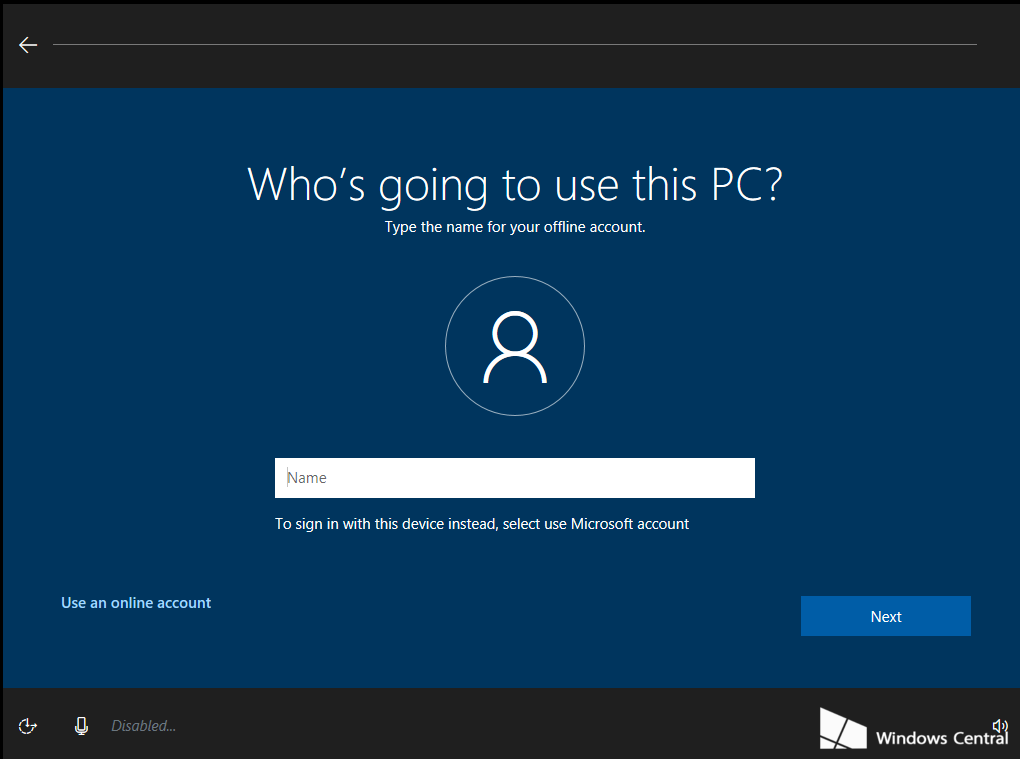Select the Use an online account link

(136, 603)
